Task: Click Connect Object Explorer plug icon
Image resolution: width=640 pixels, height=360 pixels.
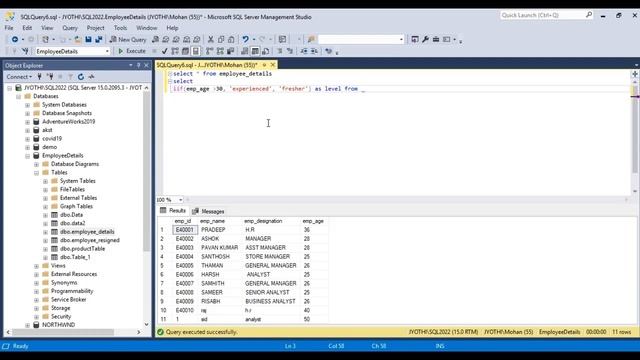Action: click(x=40, y=77)
